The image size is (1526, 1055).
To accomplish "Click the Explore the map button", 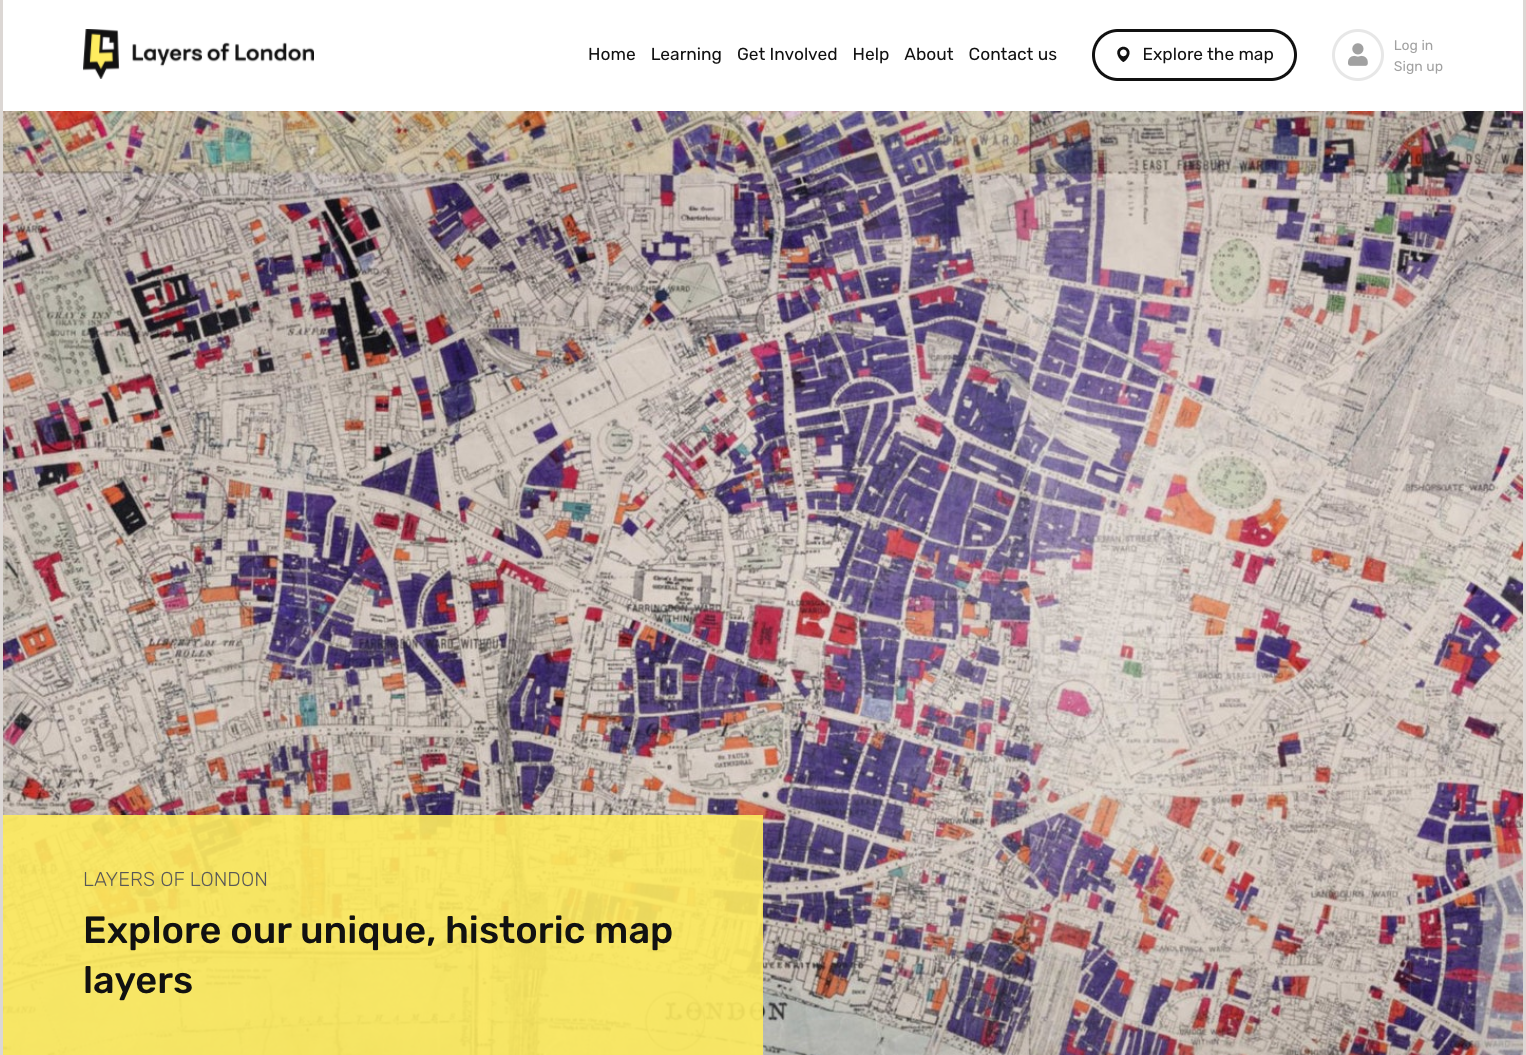I will [x=1194, y=55].
